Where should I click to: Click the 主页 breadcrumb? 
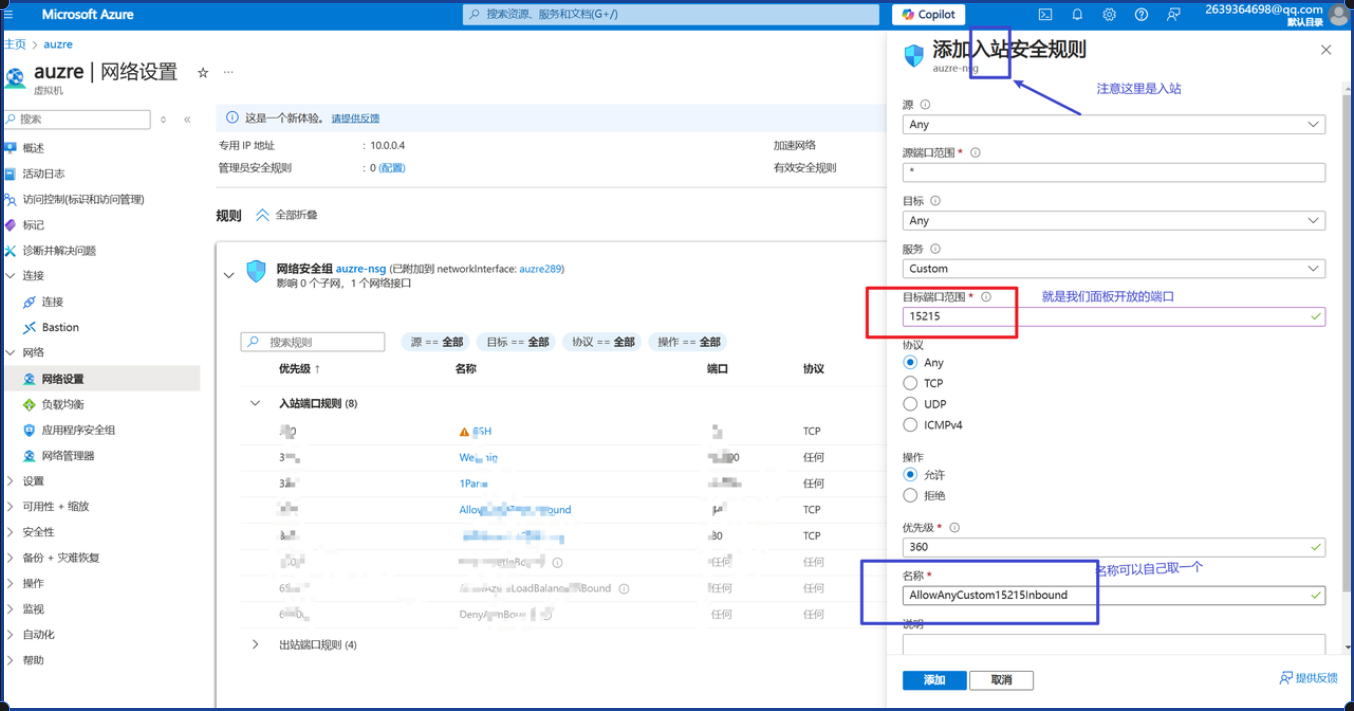point(15,45)
